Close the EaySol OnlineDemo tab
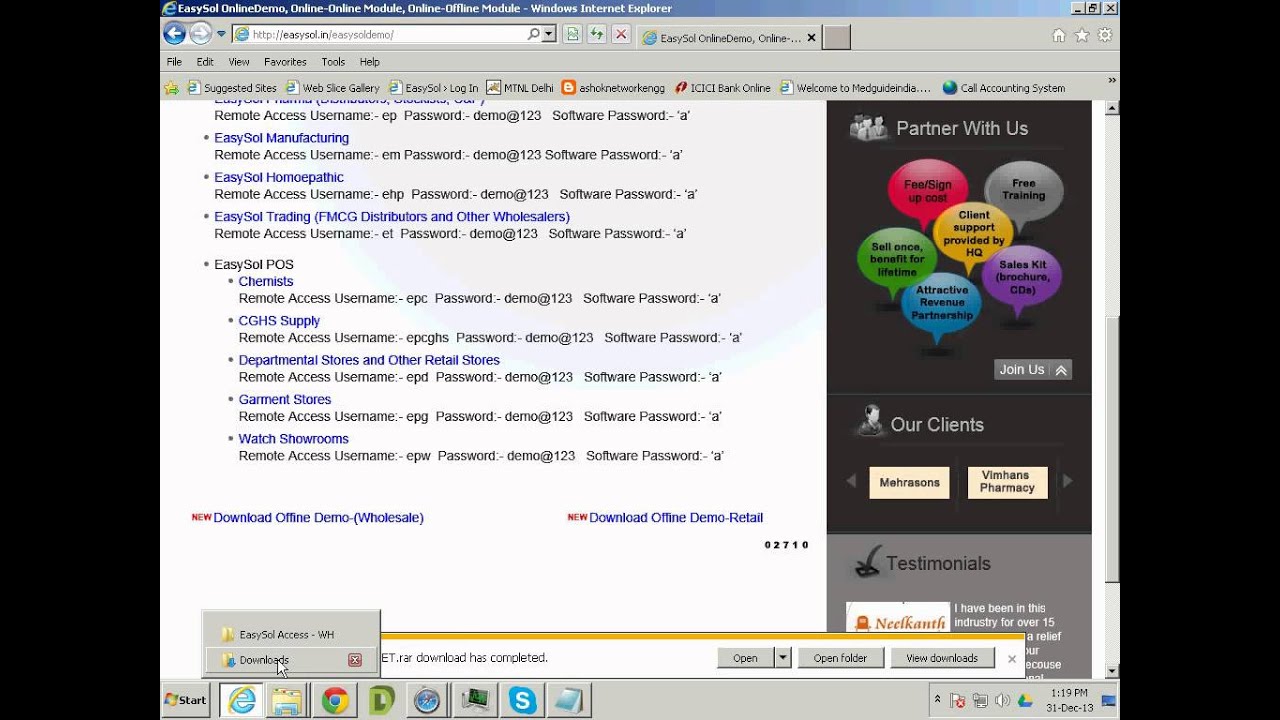 click(811, 38)
